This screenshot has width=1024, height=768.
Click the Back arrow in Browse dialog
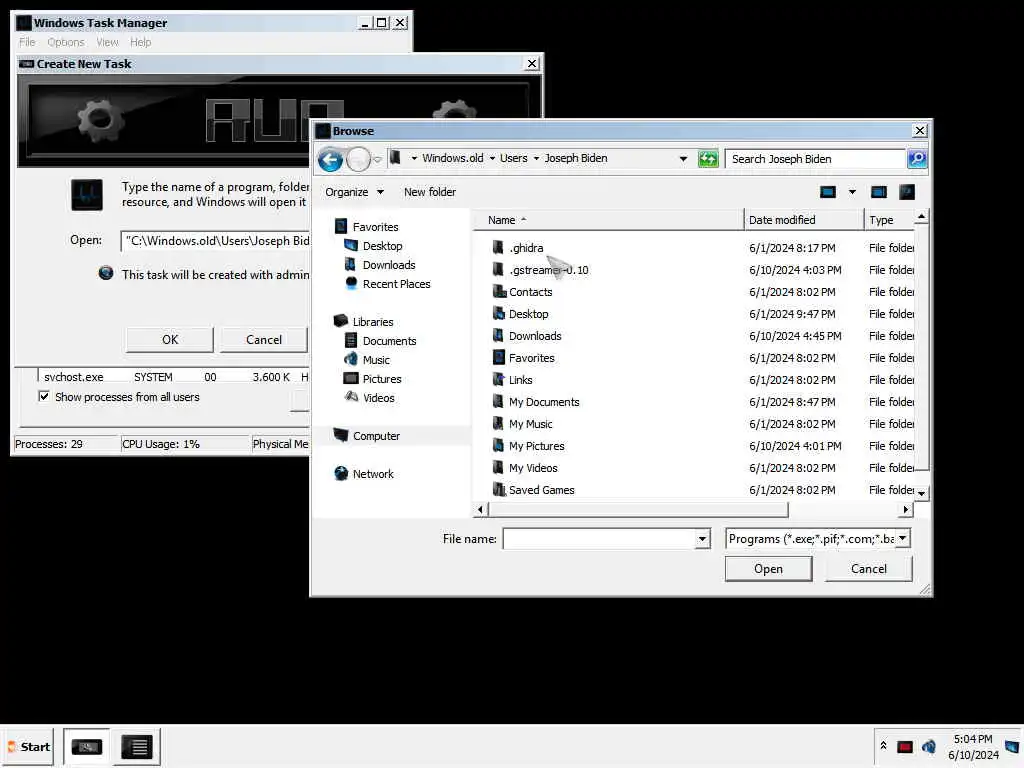coord(330,159)
